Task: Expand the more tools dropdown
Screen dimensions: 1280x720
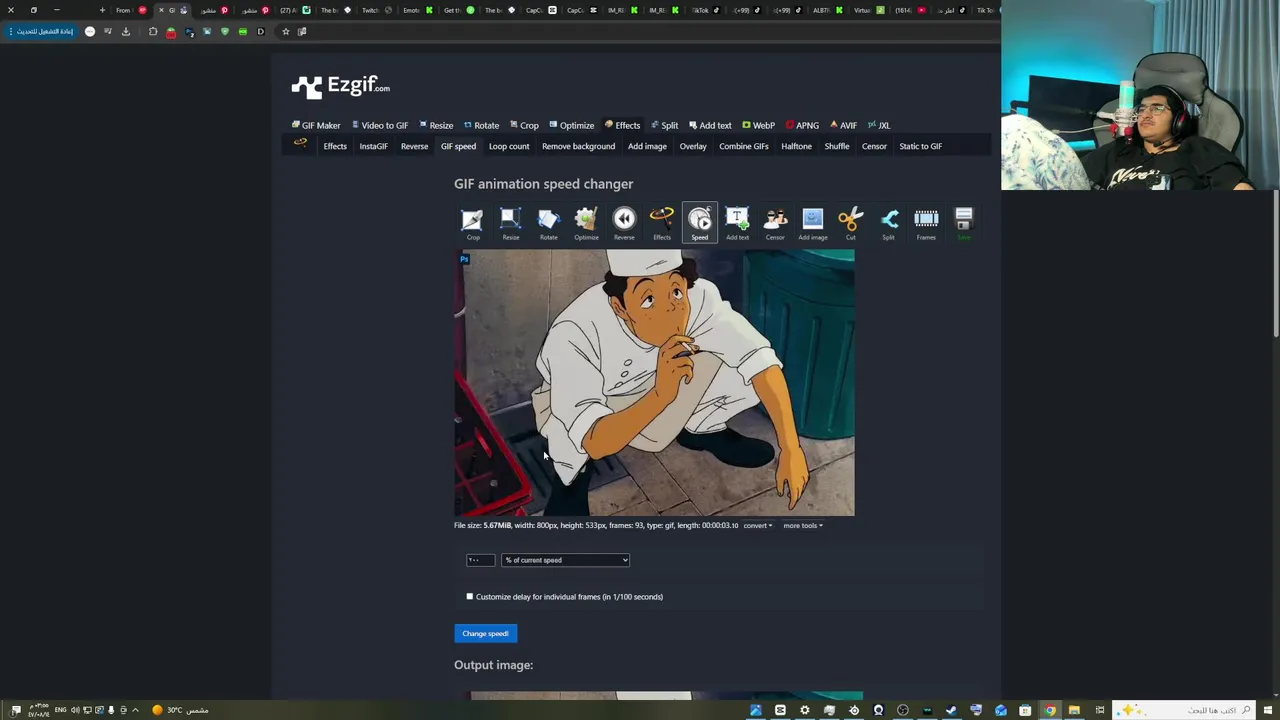Action: tap(803, 525)
